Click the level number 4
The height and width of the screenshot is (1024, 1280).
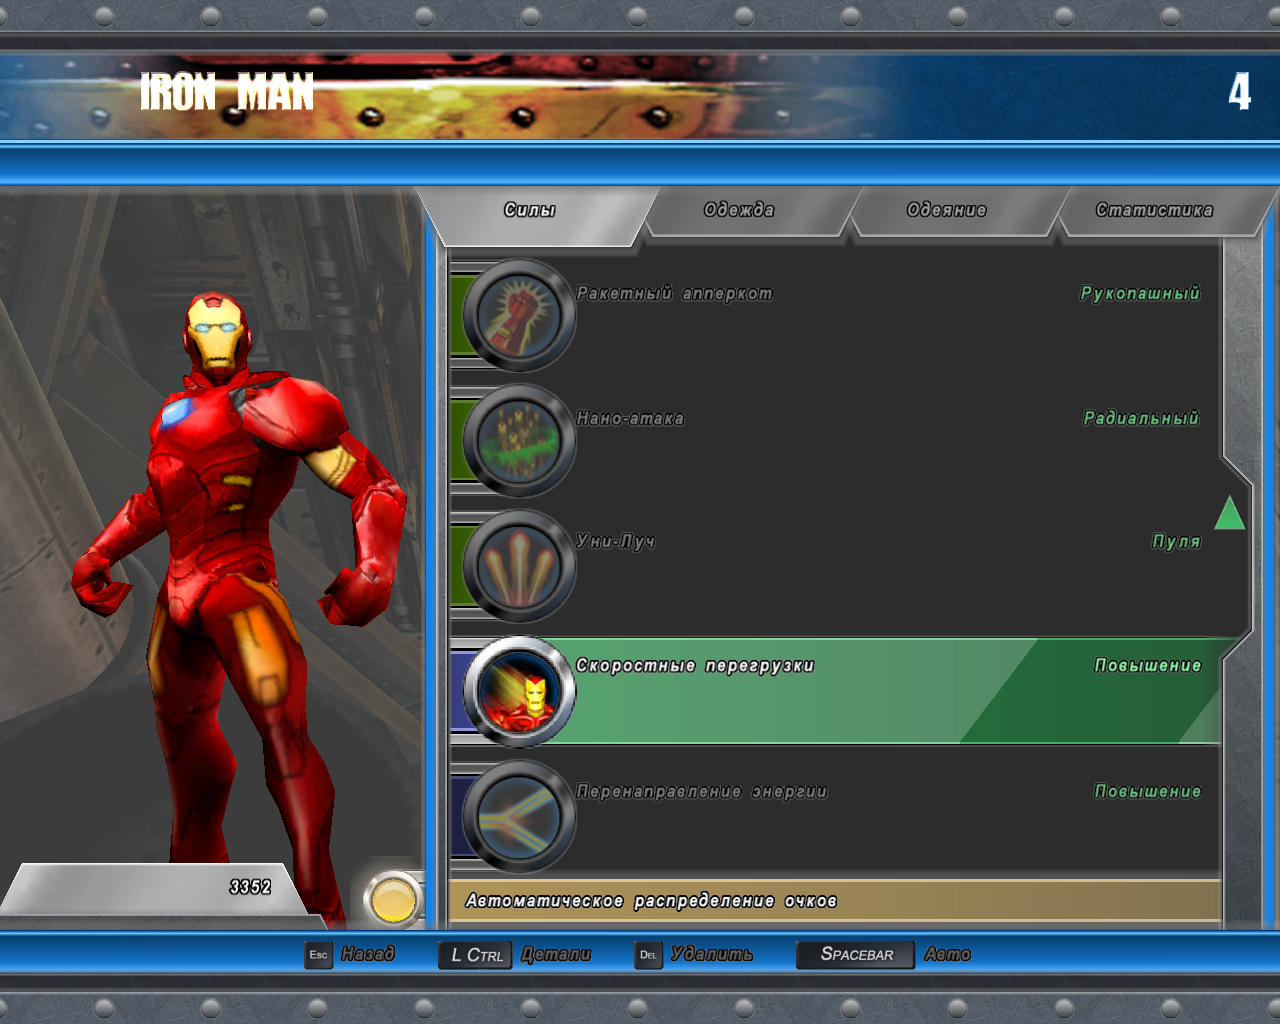(1240, 92)
